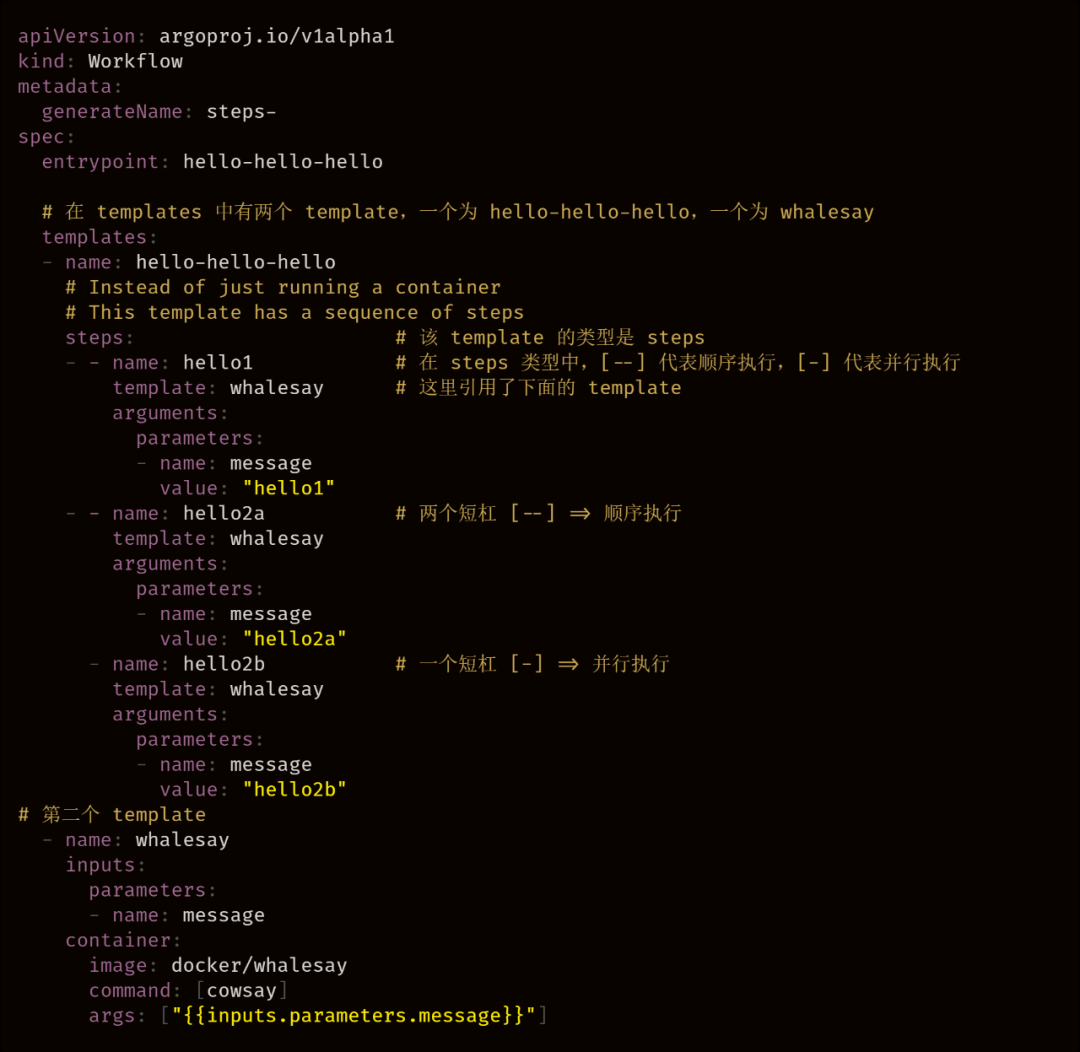The width and height of the screenshot is (1080, 1052).
Task: Click the entrypoint value hello-hello-hello
Action: coord(282,162)
